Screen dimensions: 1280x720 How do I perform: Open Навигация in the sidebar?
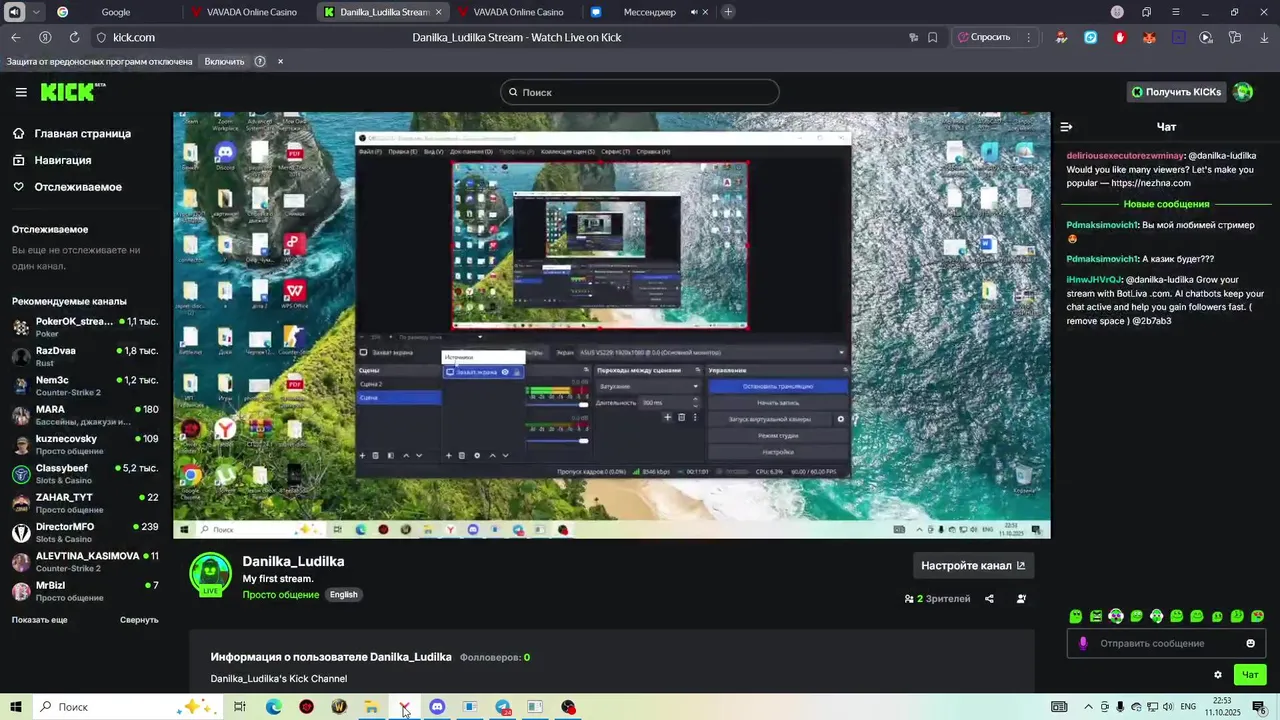[62, 160]
